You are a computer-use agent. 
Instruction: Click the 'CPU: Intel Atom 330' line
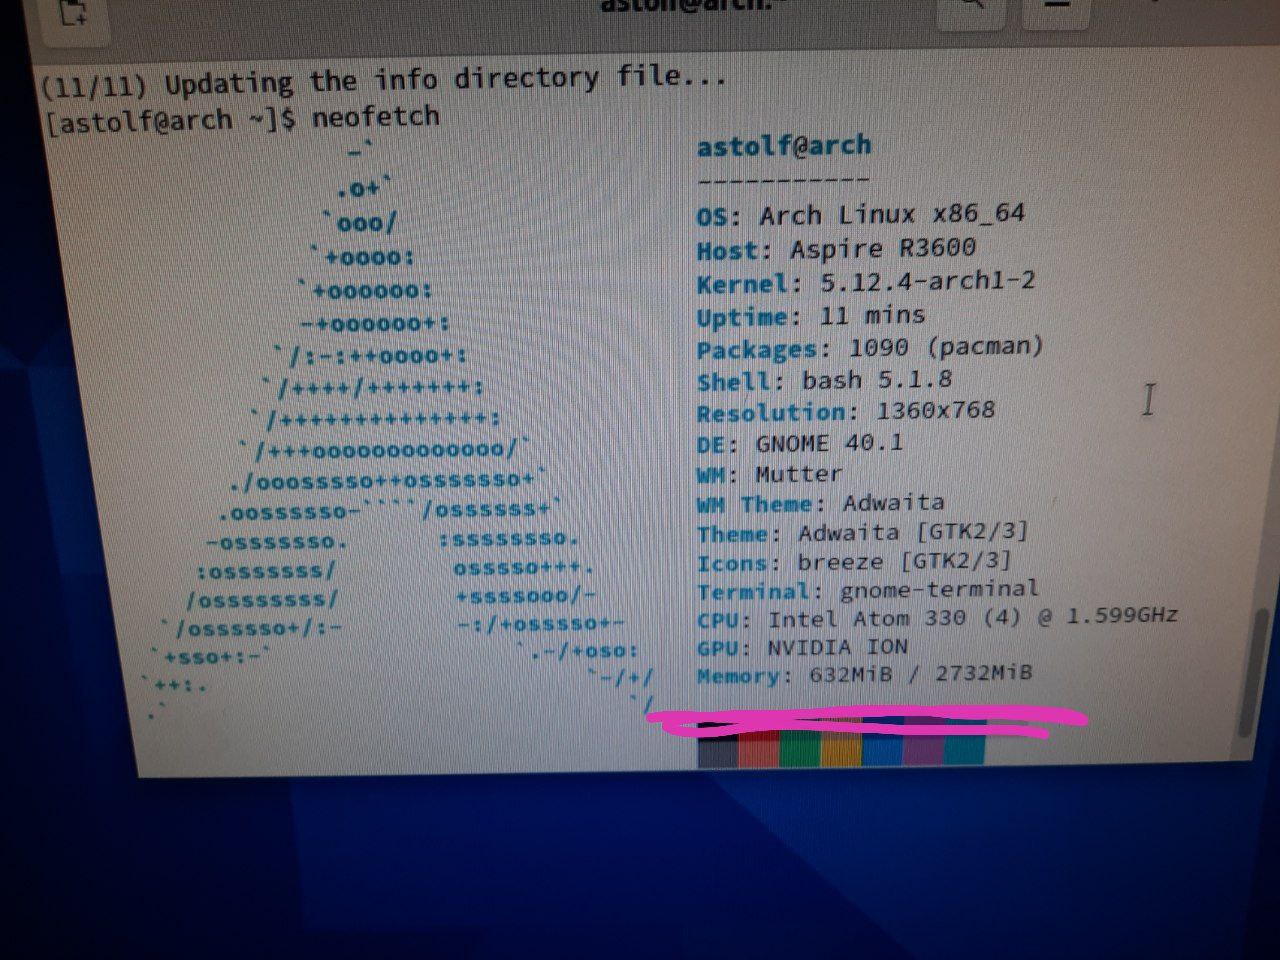tap(937, 617)
